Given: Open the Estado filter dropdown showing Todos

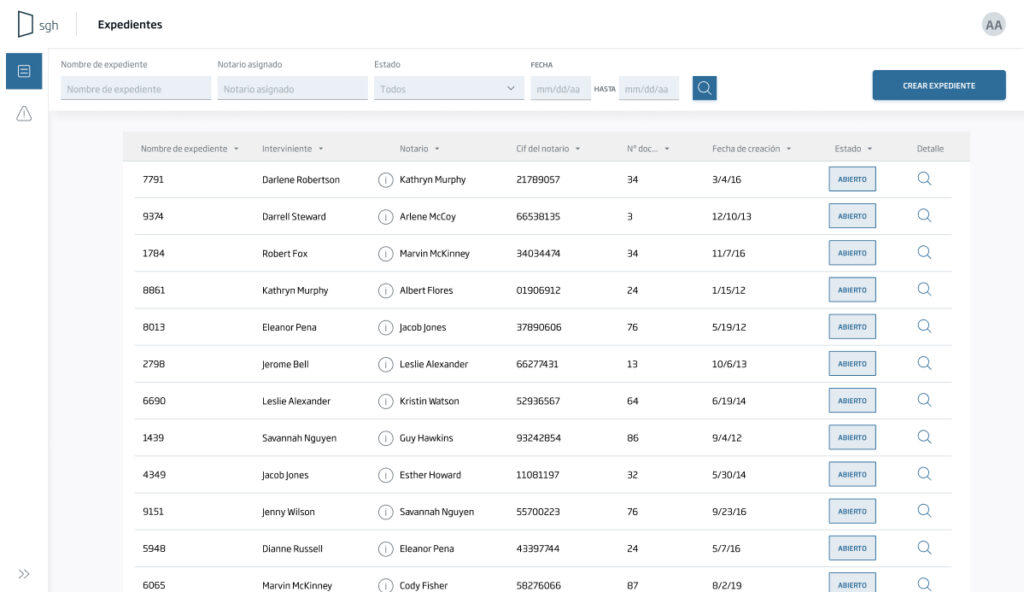Looking at the screenshot, I should [x=448, y=88].
